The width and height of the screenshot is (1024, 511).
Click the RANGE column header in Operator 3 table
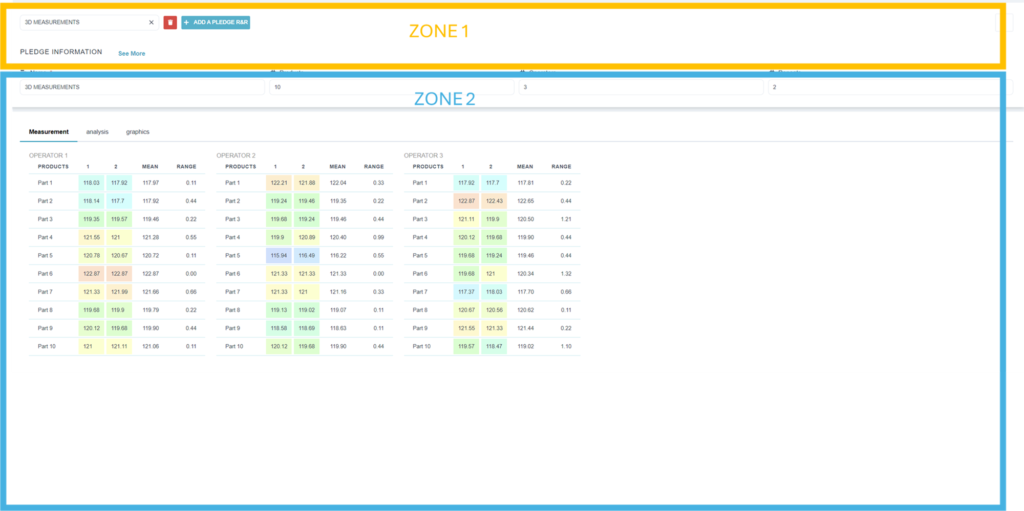pos(562,167)
